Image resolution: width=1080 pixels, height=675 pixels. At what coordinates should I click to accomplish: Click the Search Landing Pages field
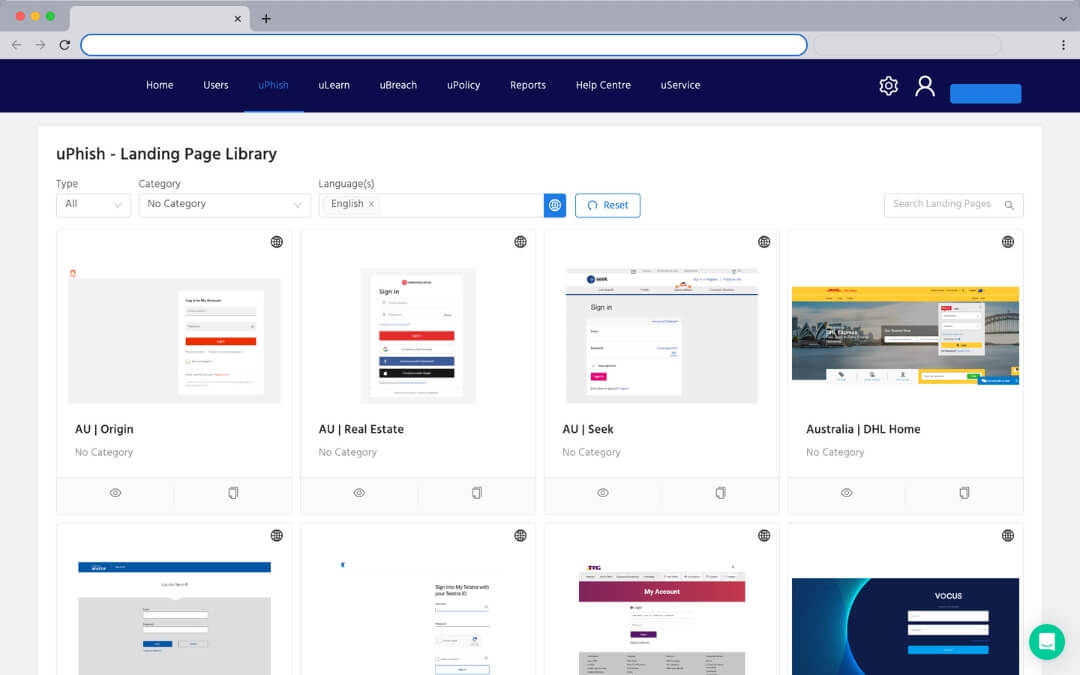coord(943,205)
